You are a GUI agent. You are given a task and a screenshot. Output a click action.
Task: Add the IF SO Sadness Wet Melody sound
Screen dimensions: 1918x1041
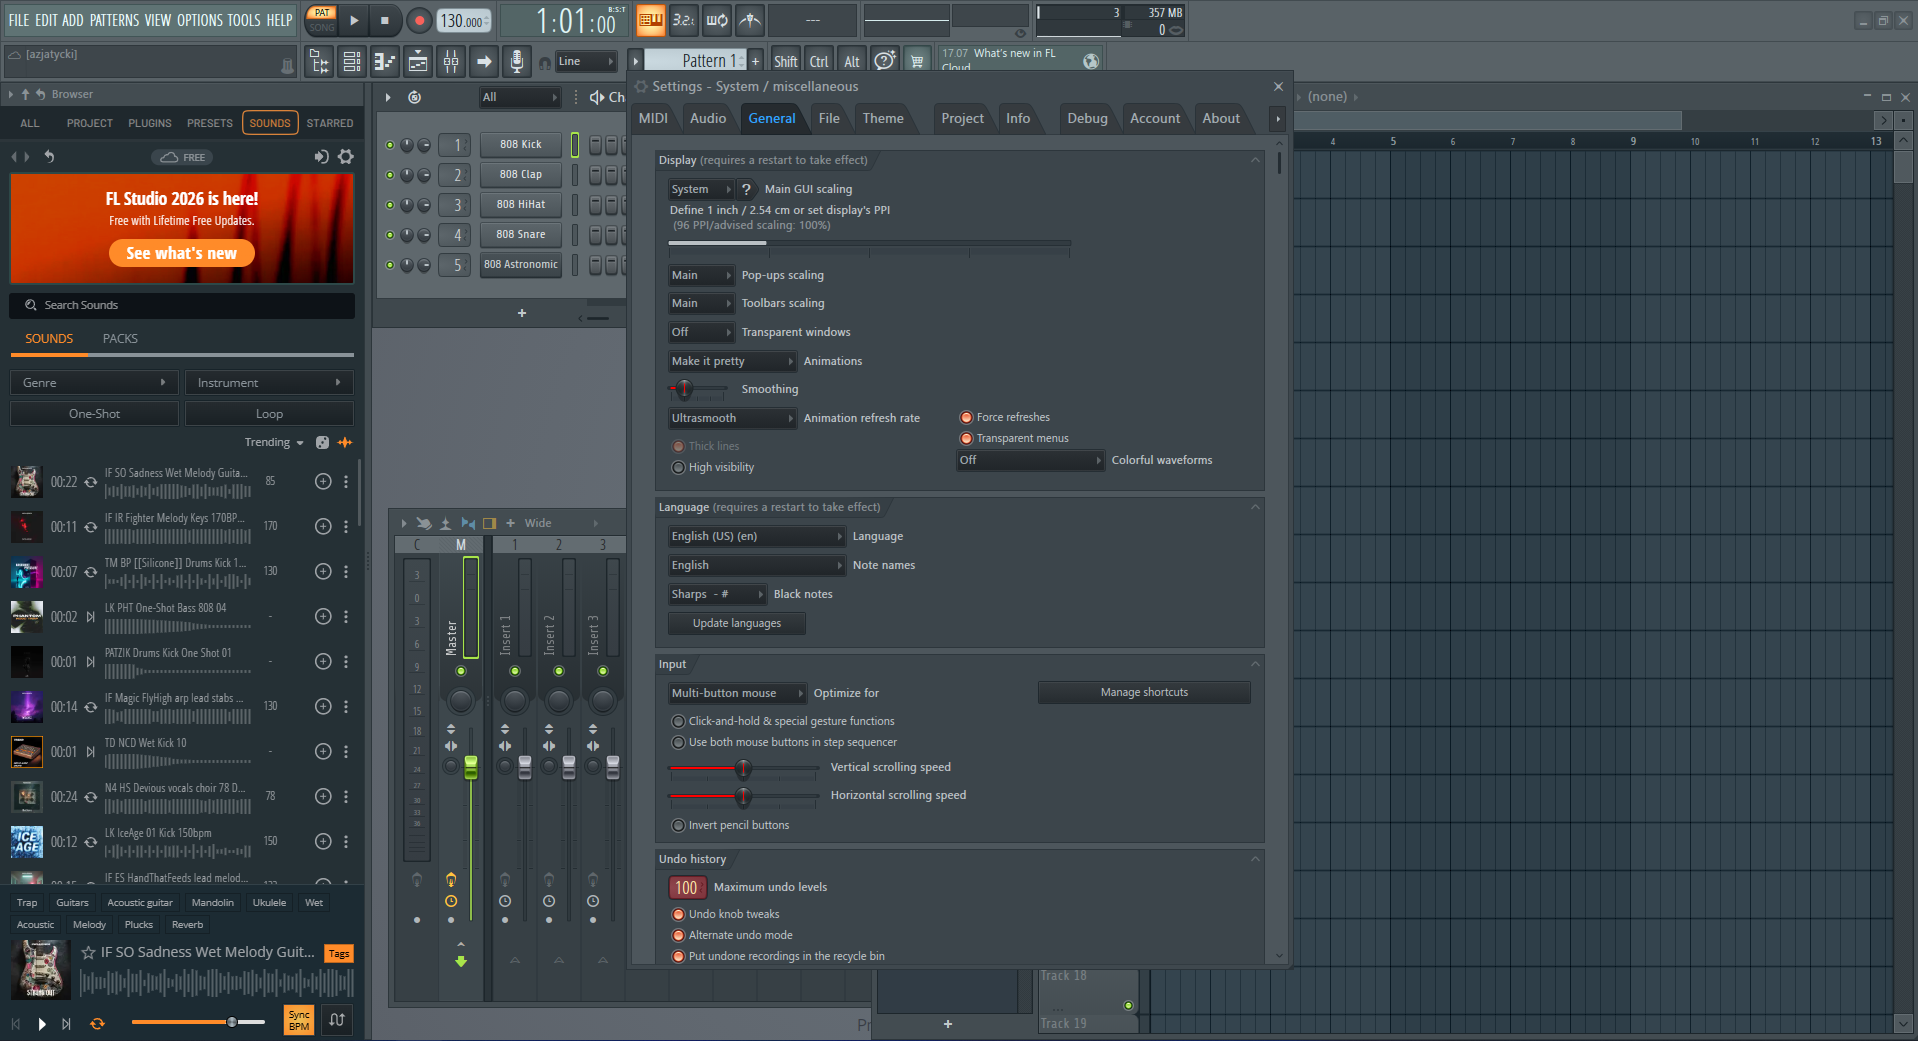point(323,481)
